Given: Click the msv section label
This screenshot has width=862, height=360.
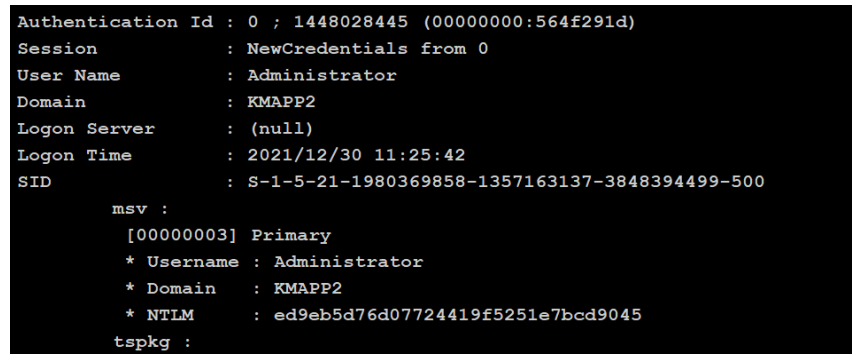Looking at the screenshot, I should pos(140,209).
